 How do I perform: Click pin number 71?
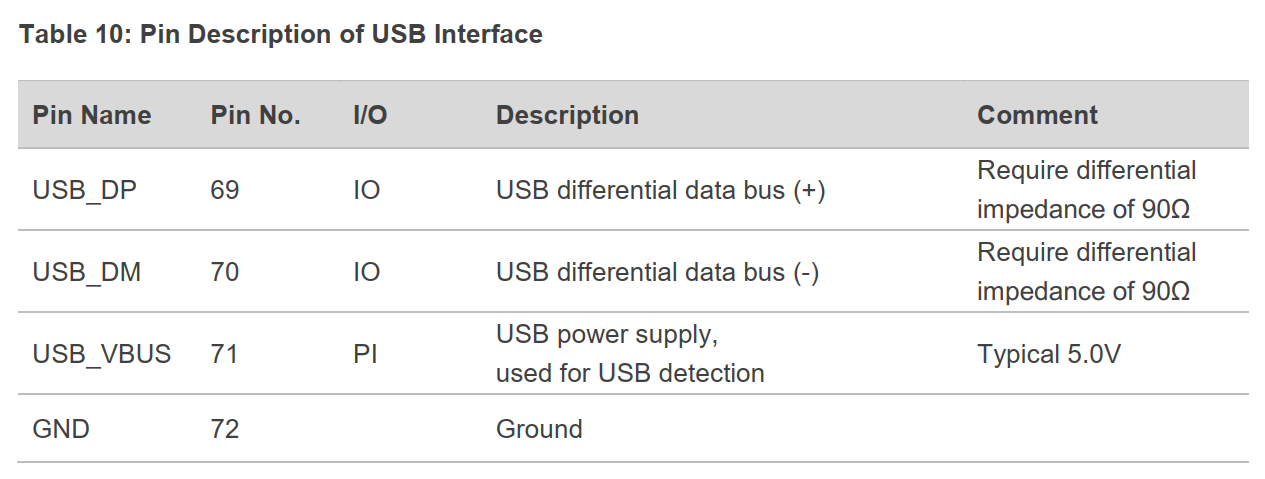click(x=225, y=354)
